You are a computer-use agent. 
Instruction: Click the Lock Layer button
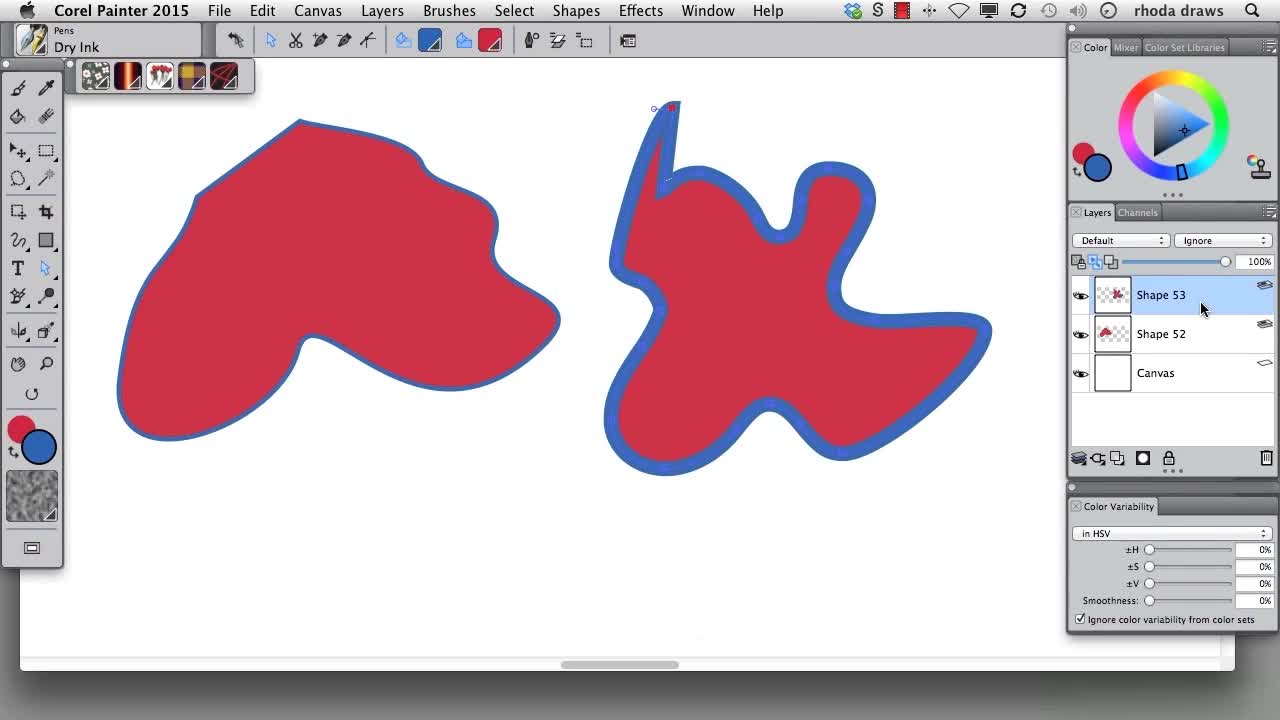1168,459
